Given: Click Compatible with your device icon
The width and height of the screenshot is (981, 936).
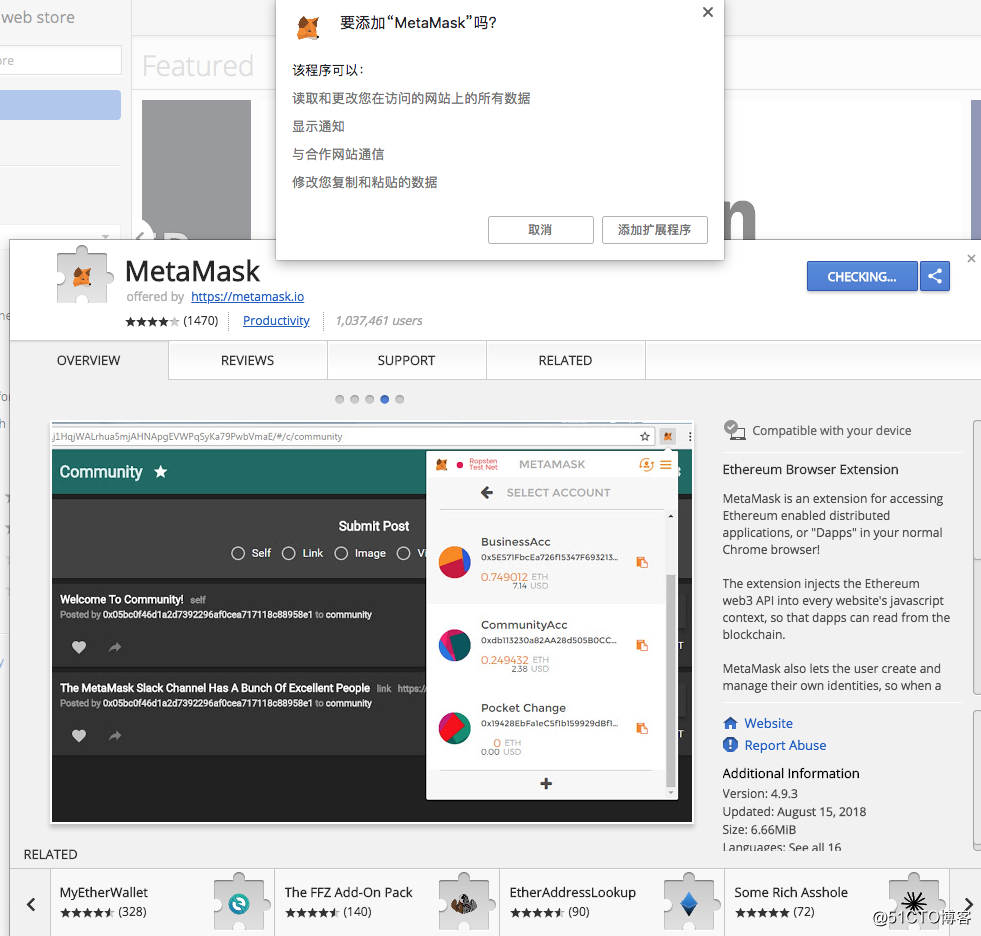Looking at the screenshot, I should tap(734, 430).
